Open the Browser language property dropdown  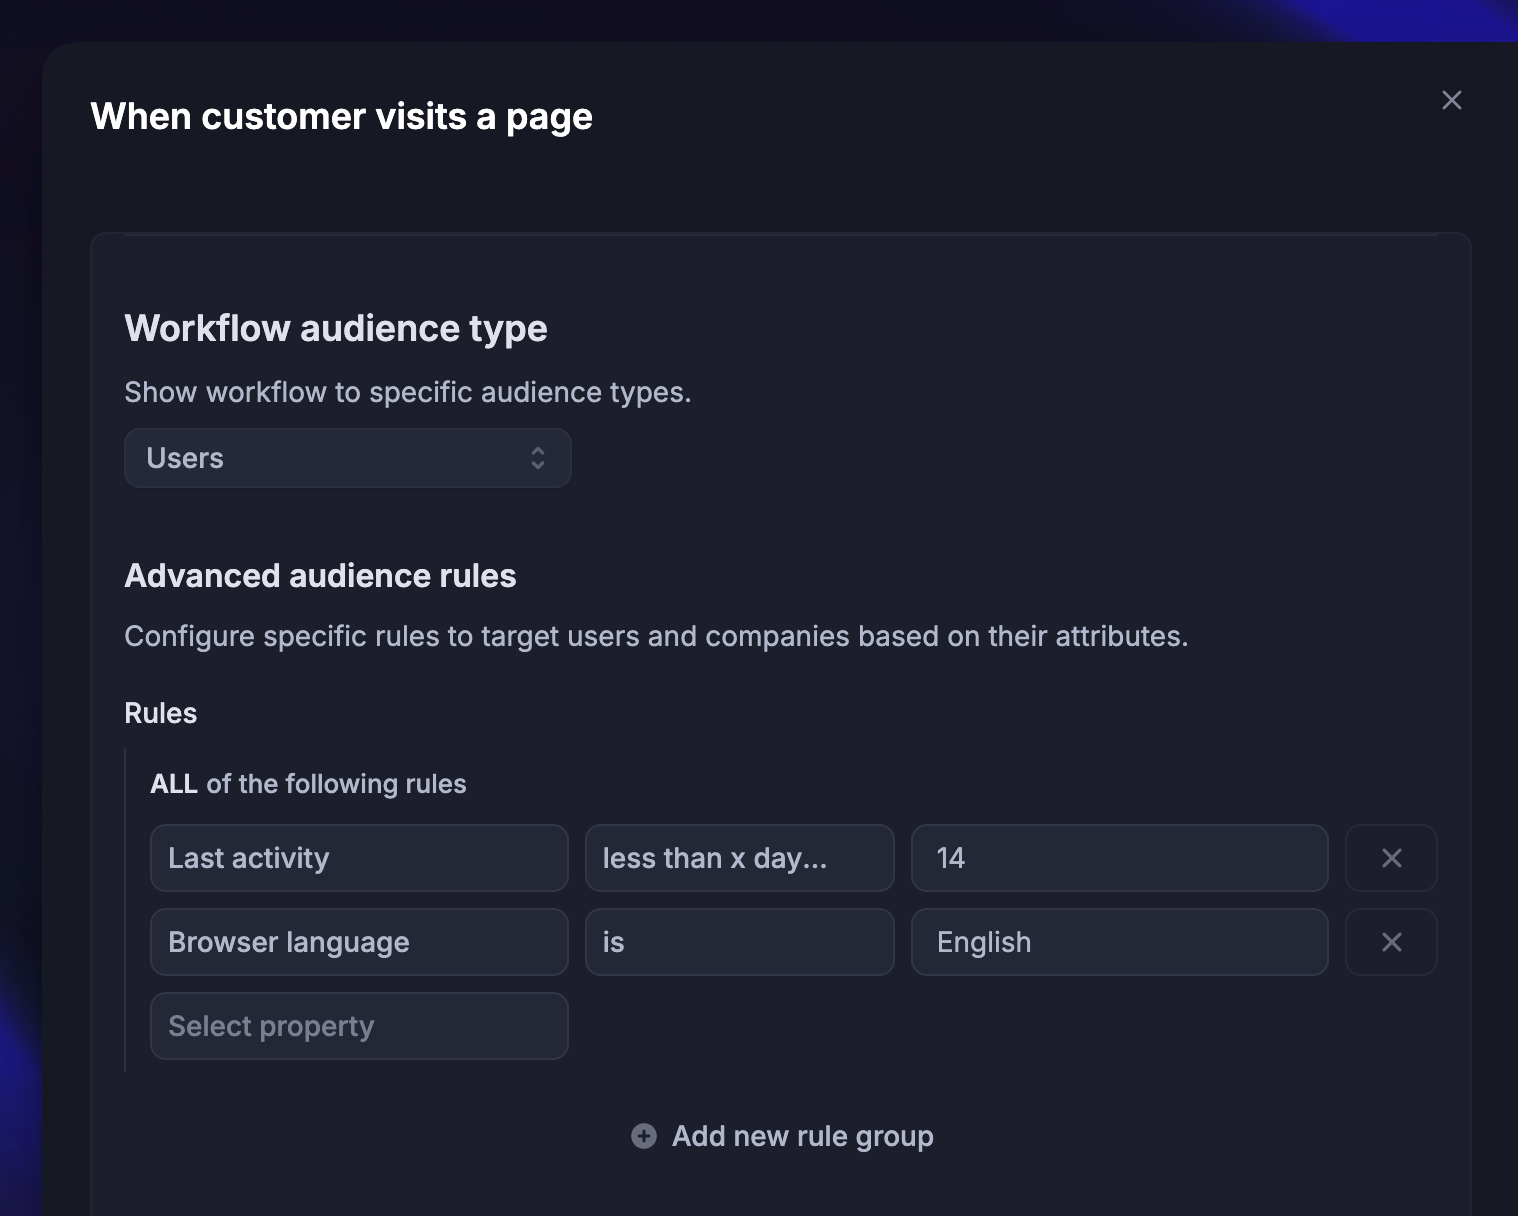(359, 942)
